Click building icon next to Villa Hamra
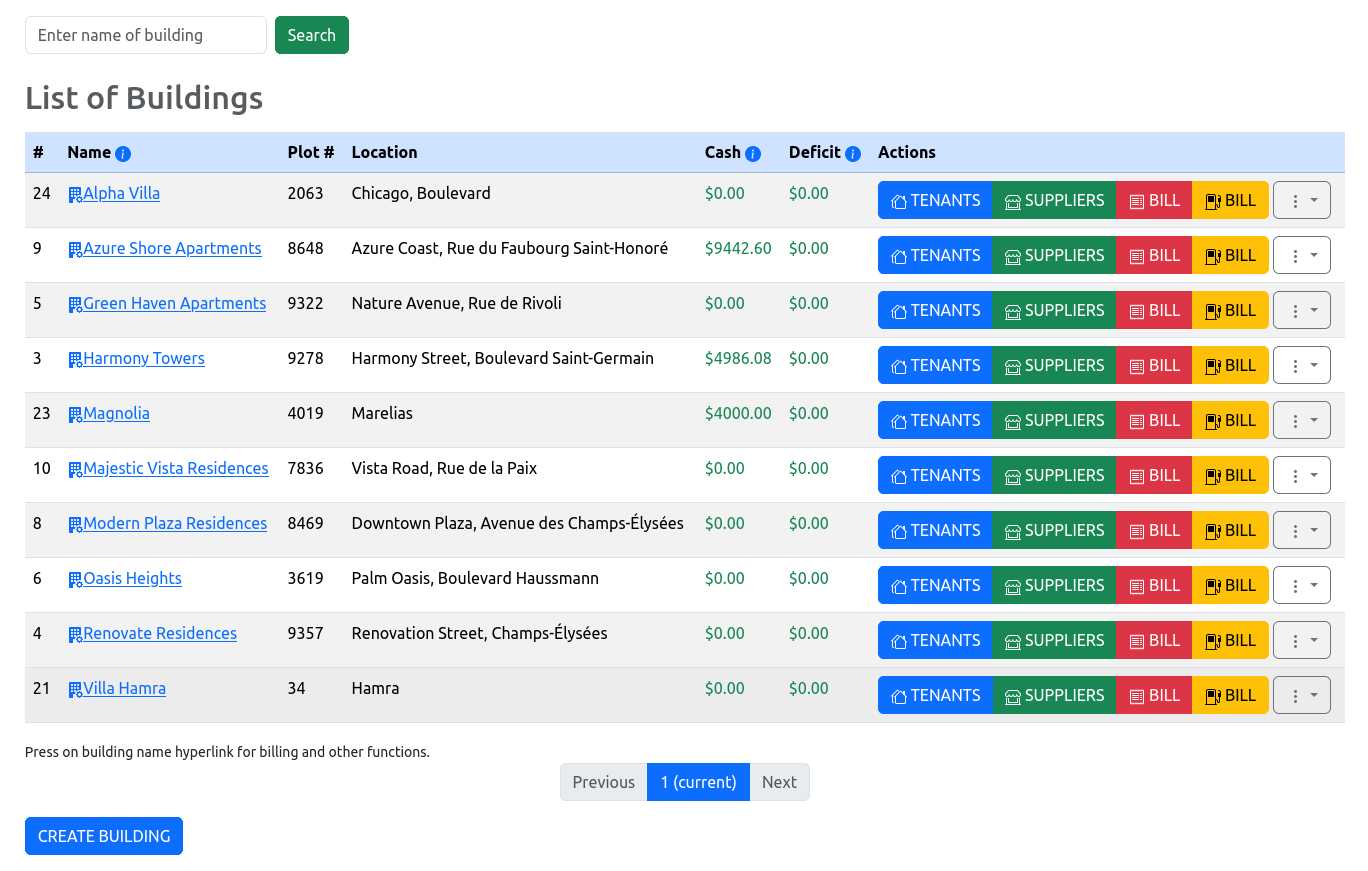1368x871 pixels. coord(75,690)
